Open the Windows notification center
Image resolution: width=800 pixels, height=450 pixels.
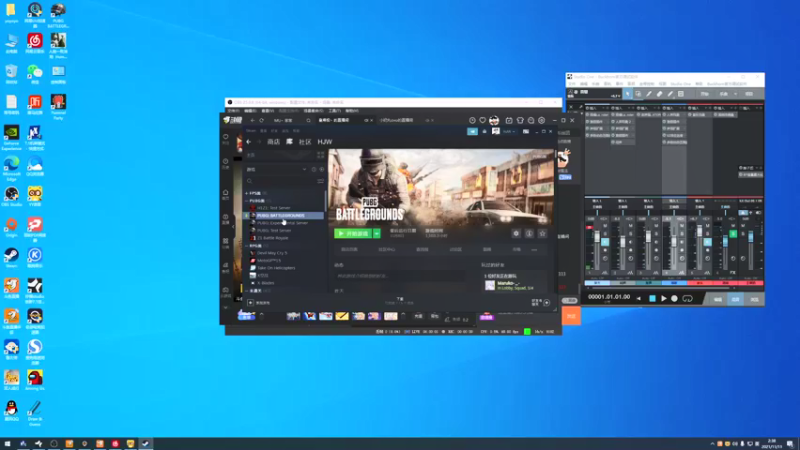(x=790, y=444)
